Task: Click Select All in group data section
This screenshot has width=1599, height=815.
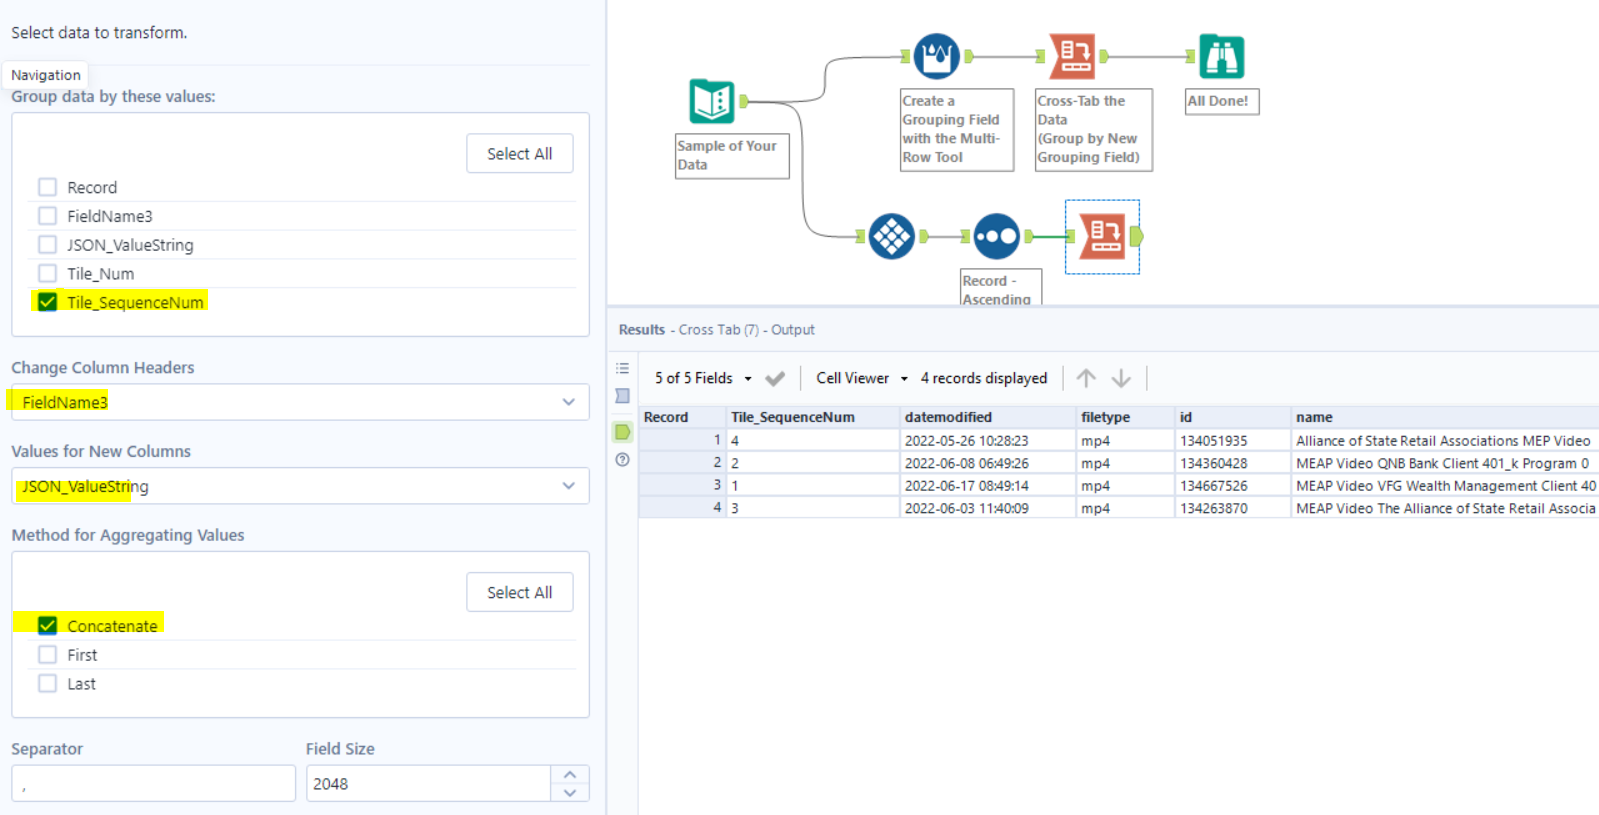Action: pos(519,154)
